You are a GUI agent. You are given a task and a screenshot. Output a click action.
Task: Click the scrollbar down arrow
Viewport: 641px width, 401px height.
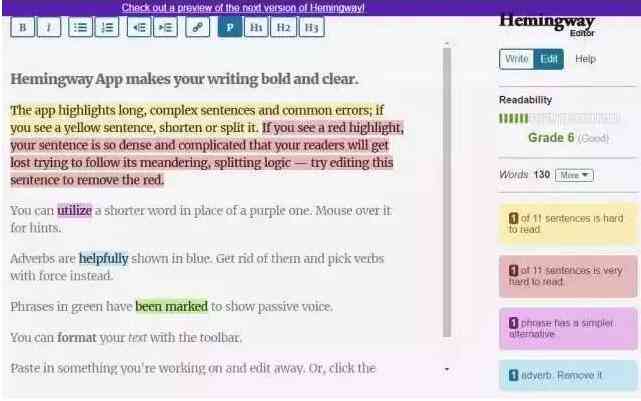[x=447, y=369]
